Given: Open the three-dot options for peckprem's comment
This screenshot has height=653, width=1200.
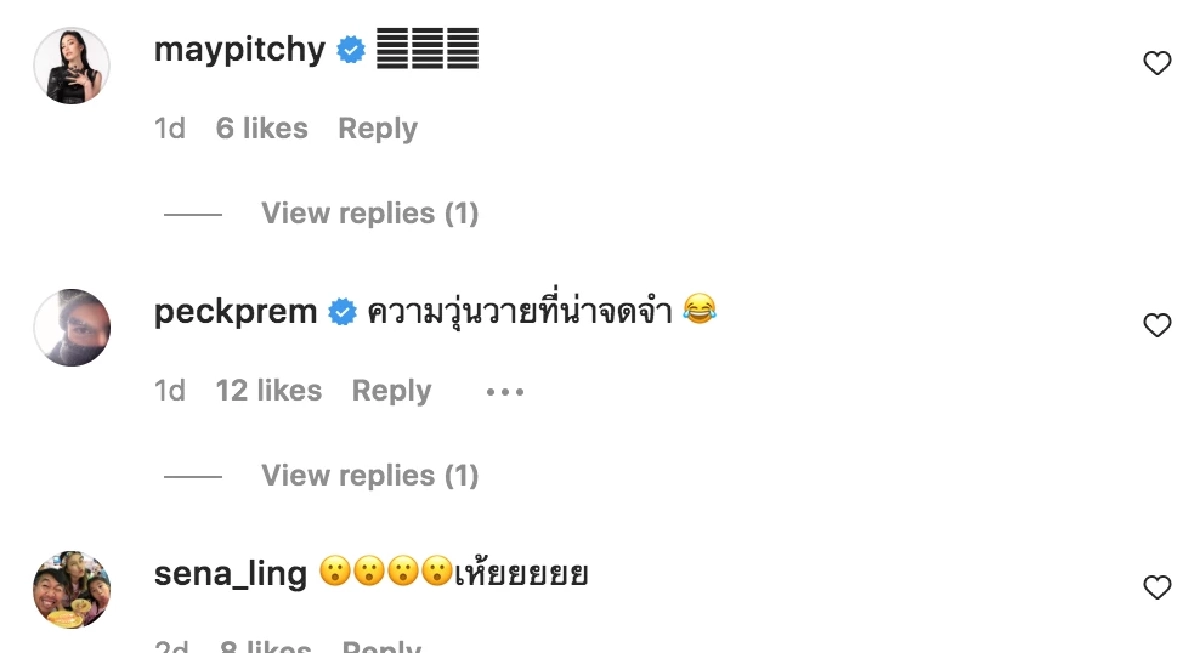Looking at the screenshot, I should point(503,391).
